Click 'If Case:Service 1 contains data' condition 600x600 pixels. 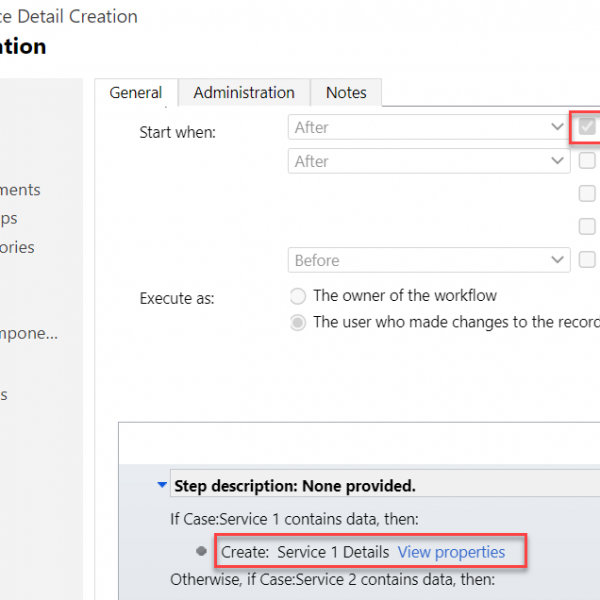[294, 519]
